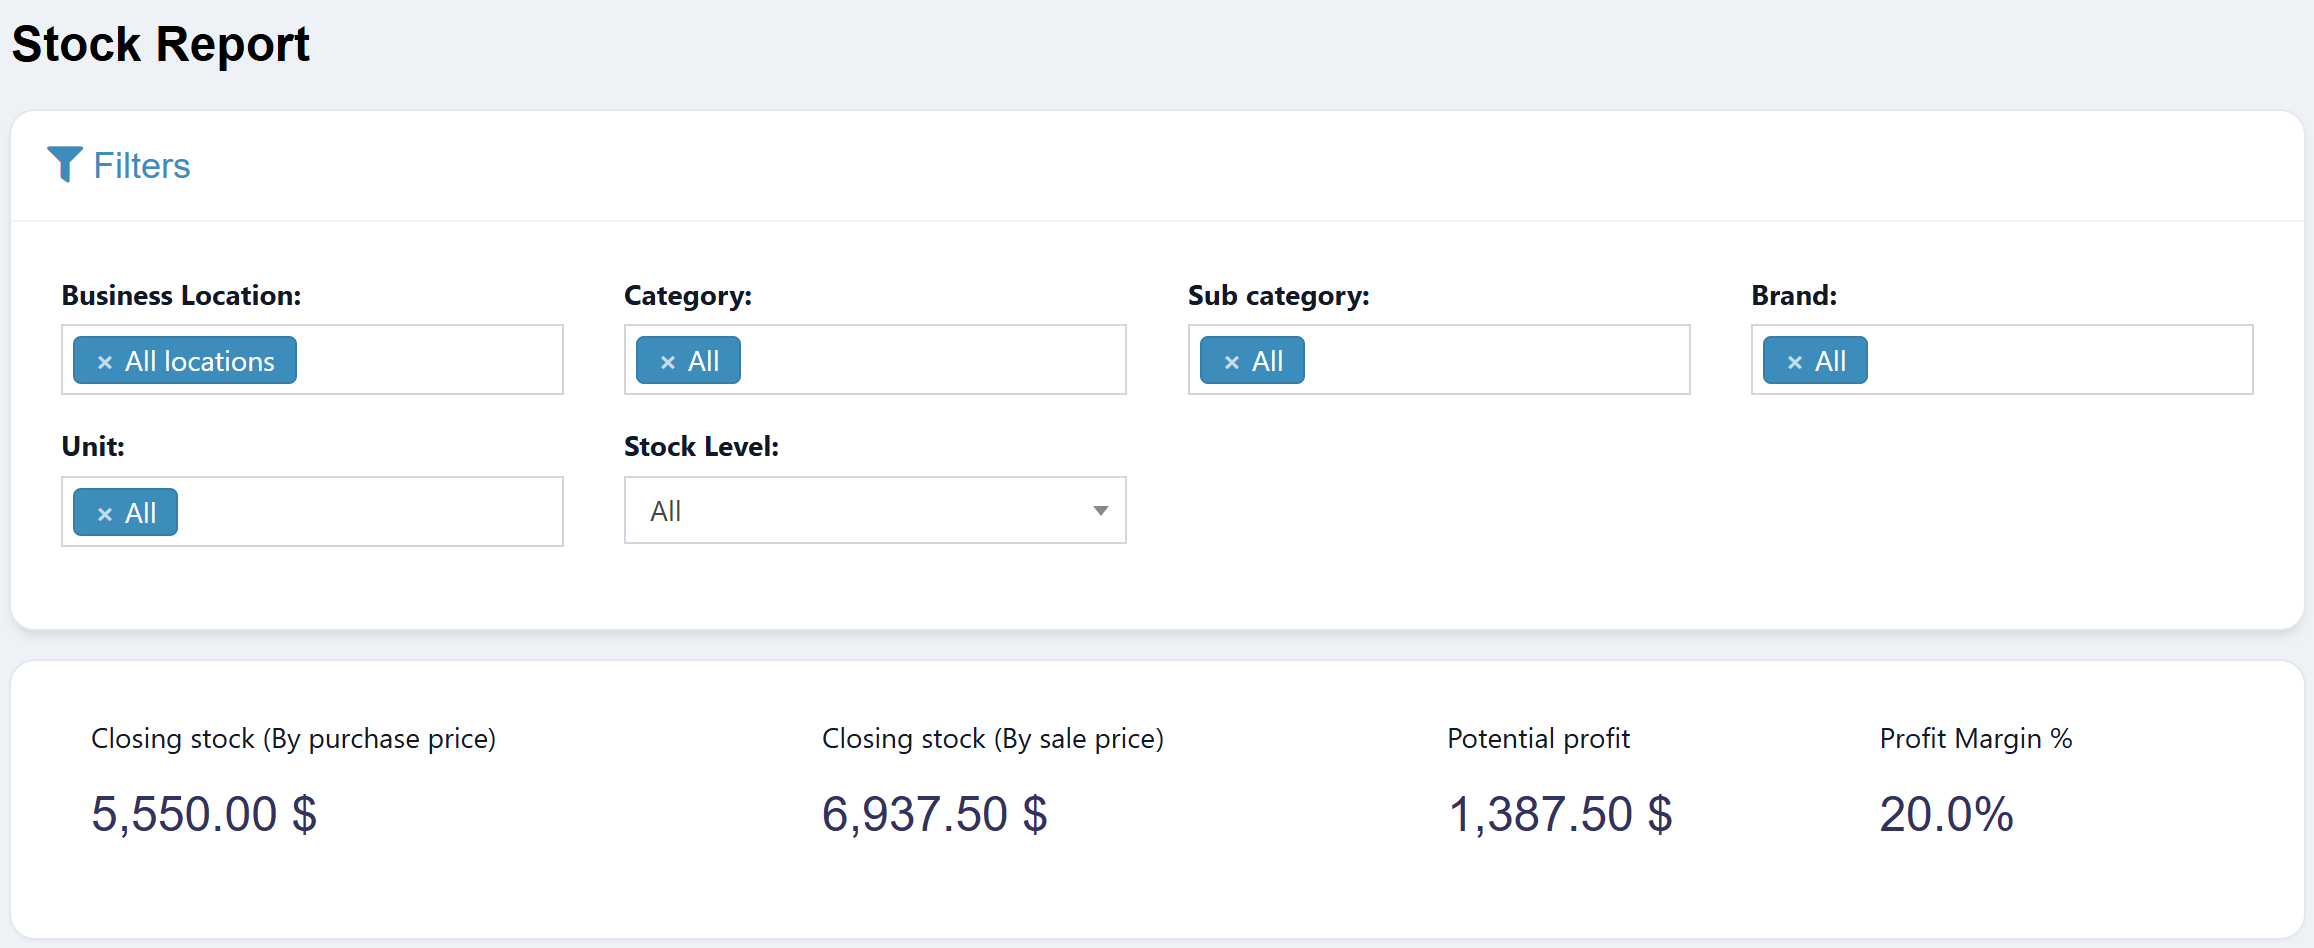
Task: Click inside the Business Location select field
Action: pyautogui.click(x=312, y=359)
